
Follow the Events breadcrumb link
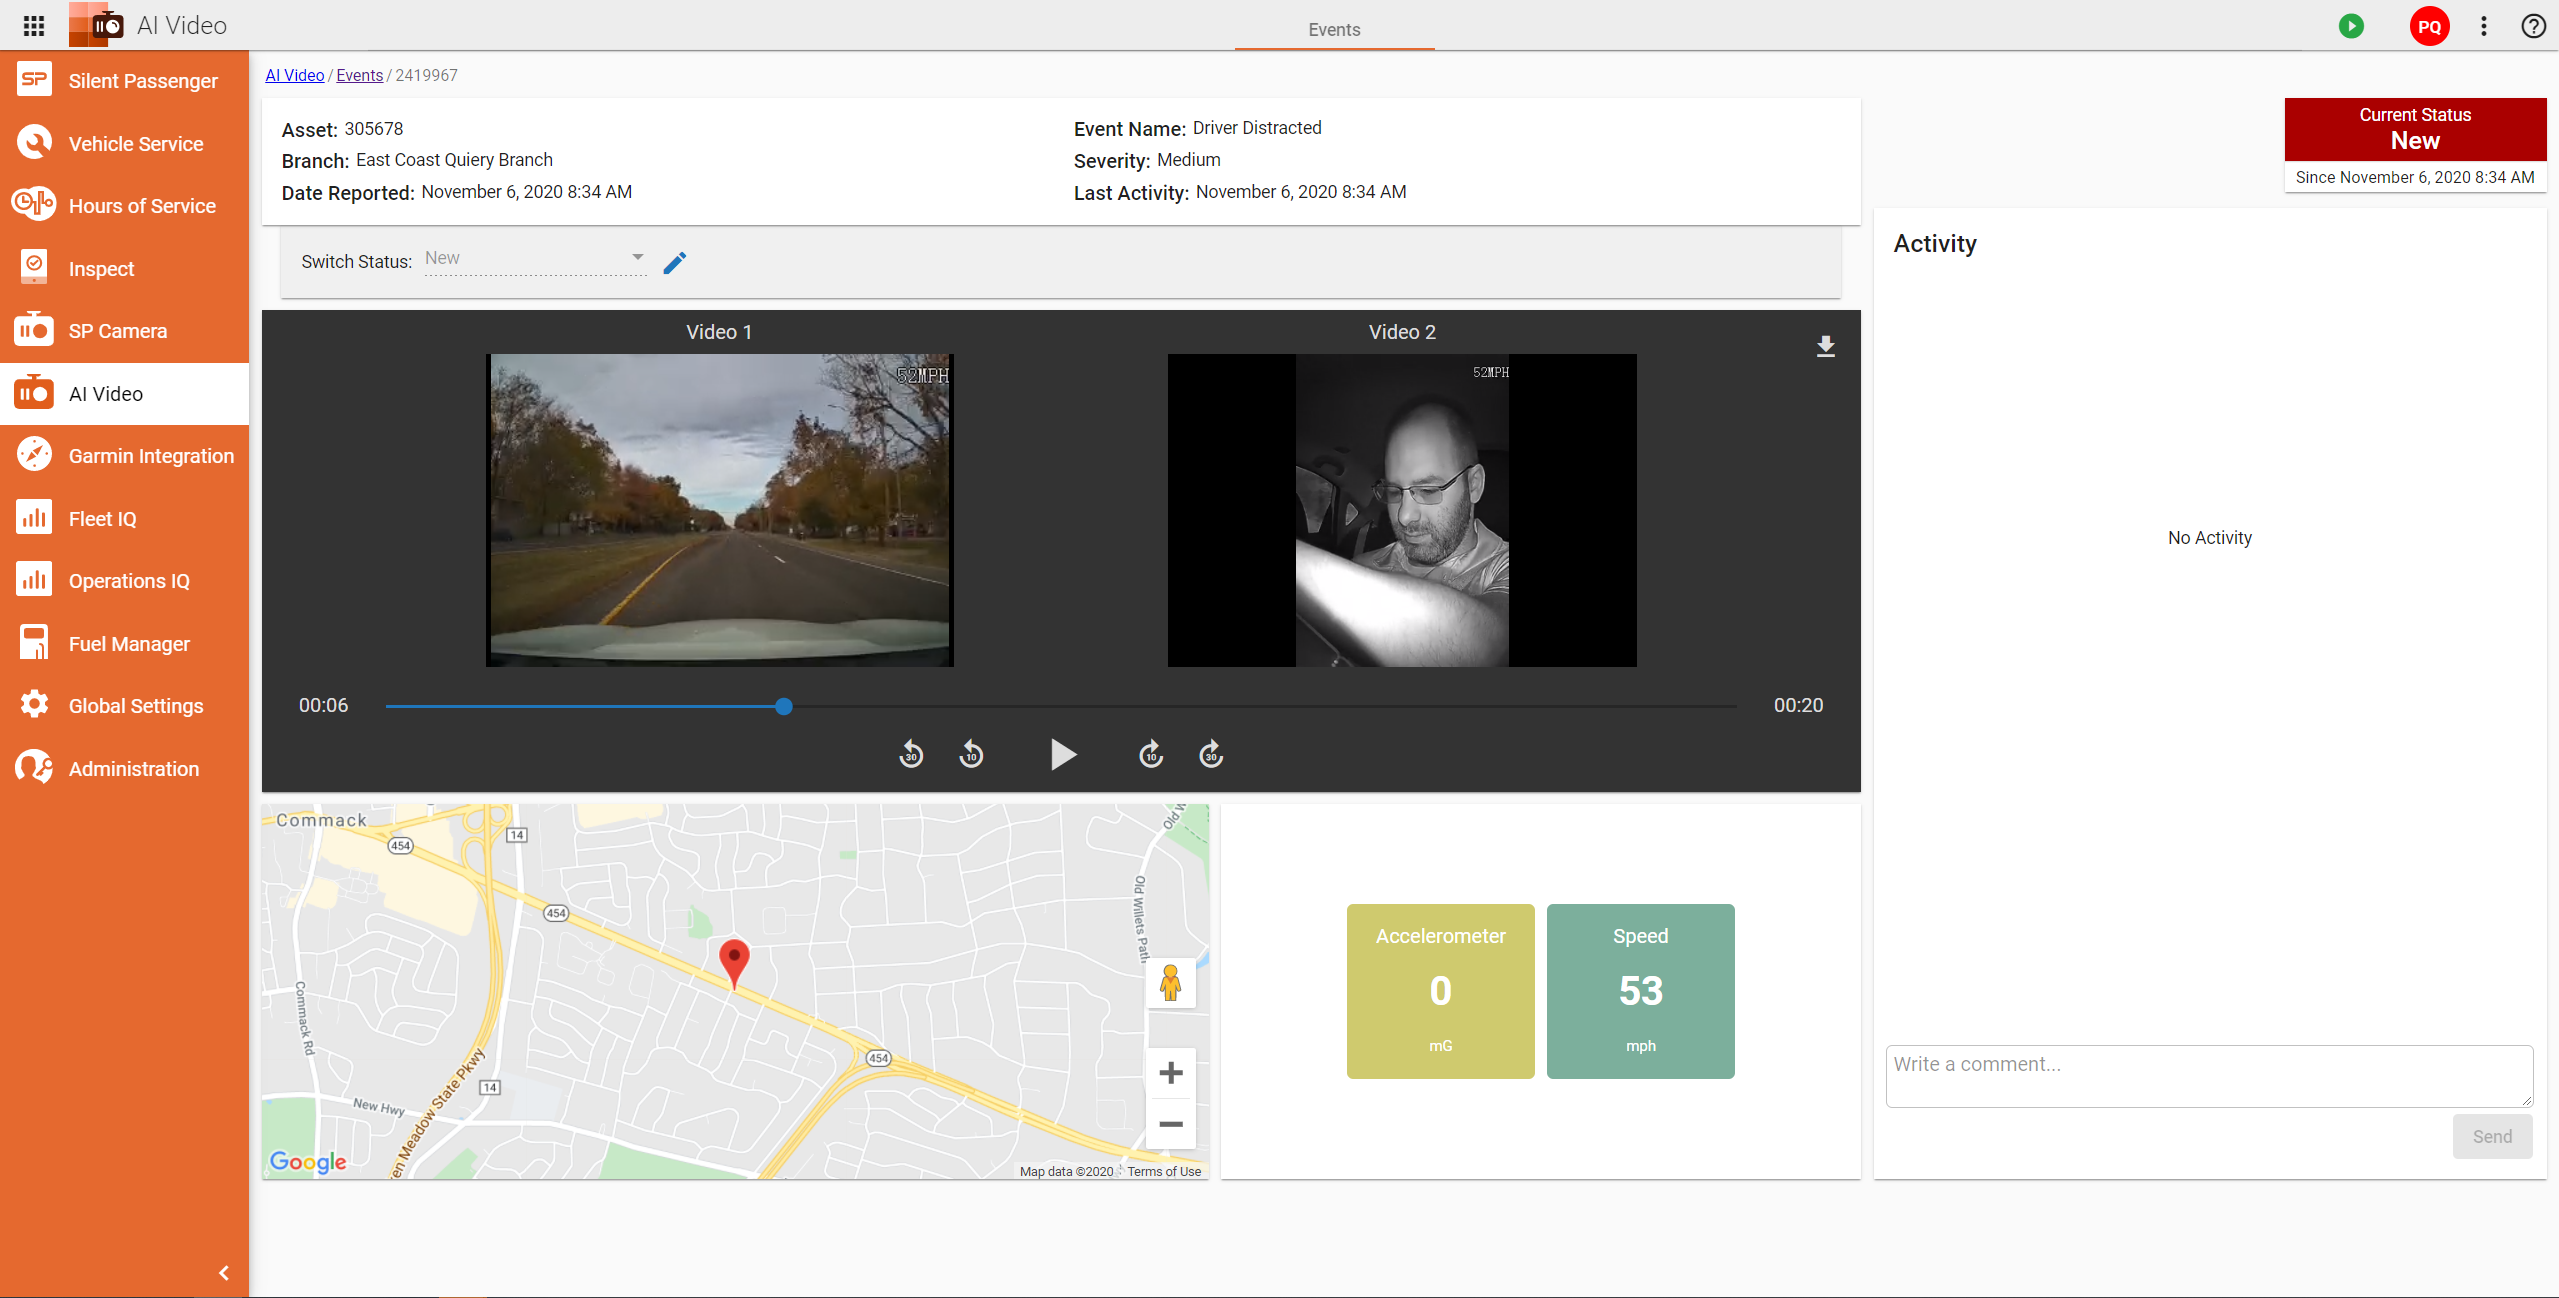(359, 75)
